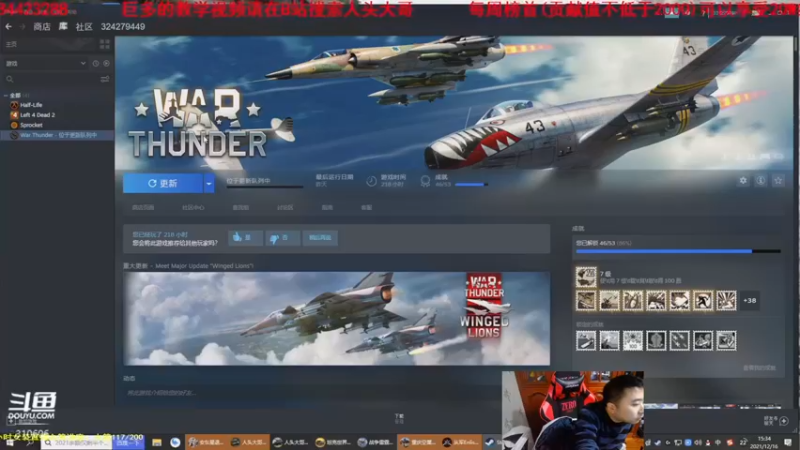Viewport: 800px width, 450px height.
Task: Open the locked achievement showing 100
Action: click(x=633, y=341)
